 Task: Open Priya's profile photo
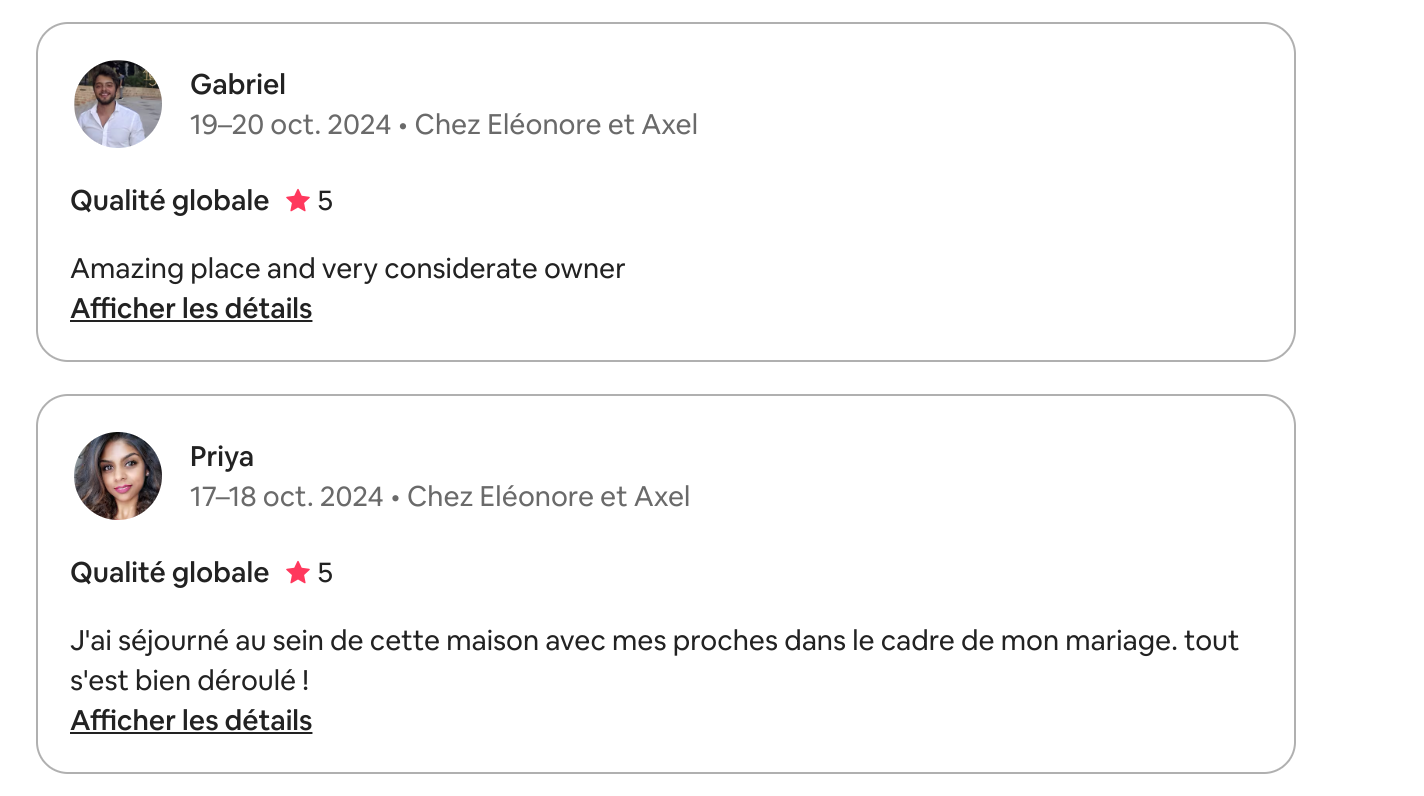pos(118,476)
